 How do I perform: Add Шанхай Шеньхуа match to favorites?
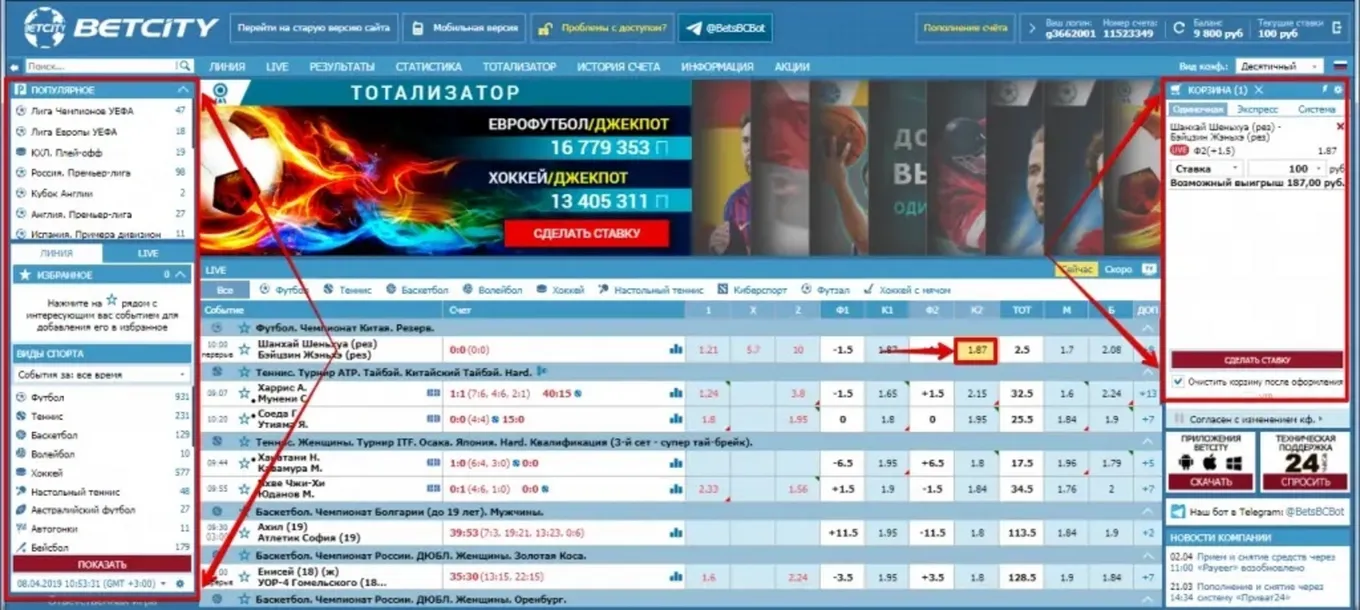click(x=243, y=349)
